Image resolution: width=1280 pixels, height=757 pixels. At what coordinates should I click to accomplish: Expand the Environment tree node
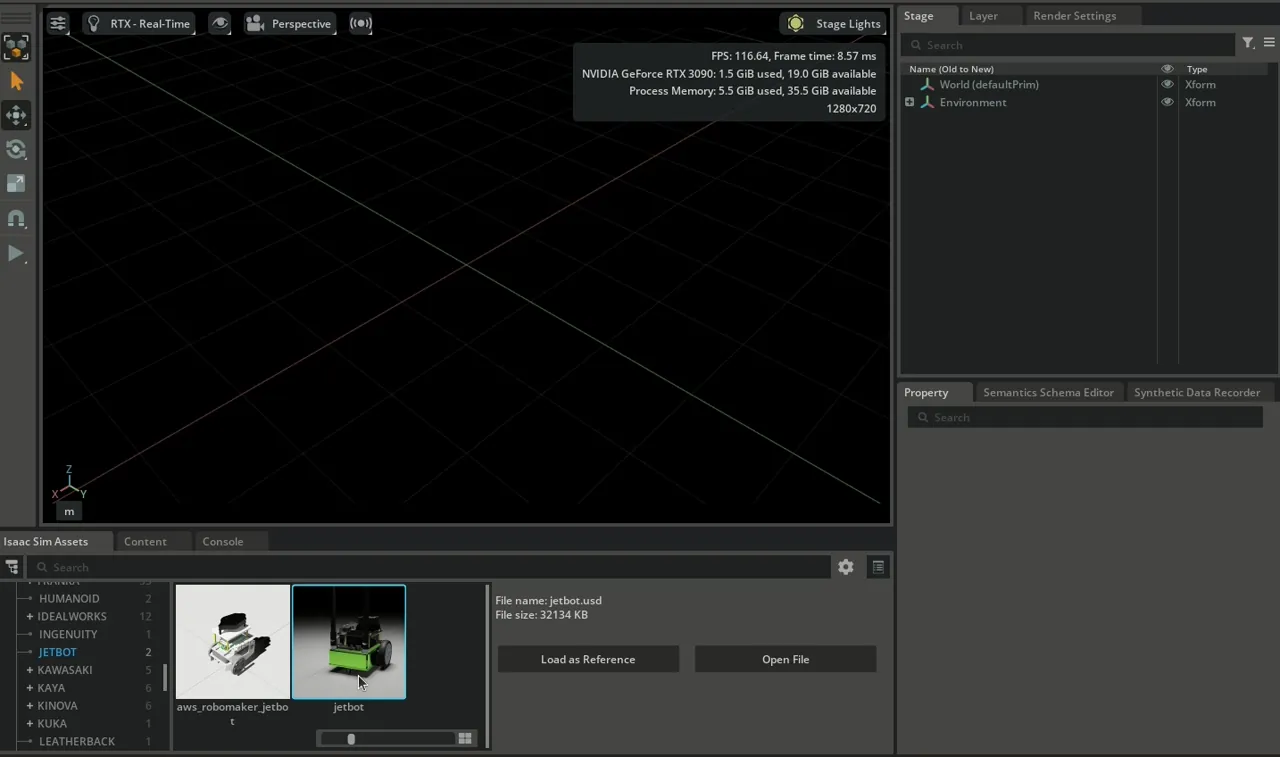[x=909, y=102]
